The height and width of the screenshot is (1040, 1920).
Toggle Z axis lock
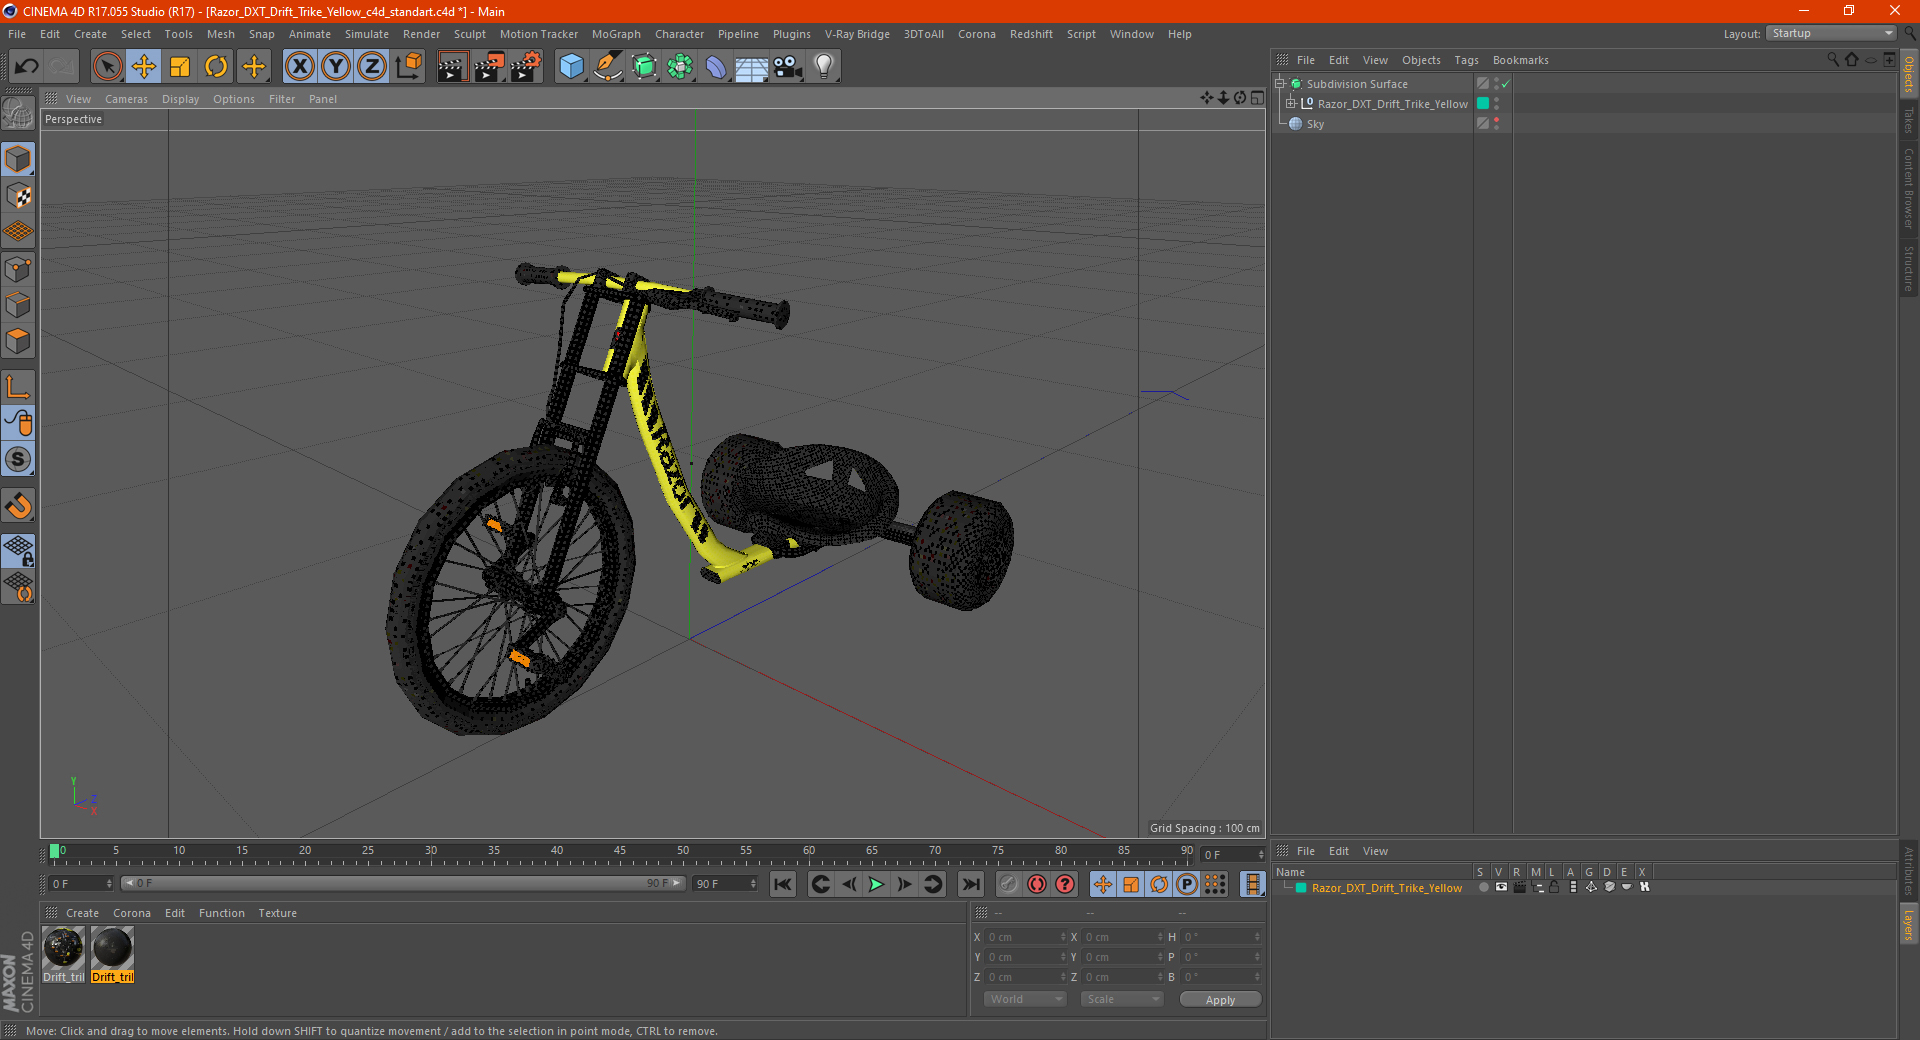[372, 67]
